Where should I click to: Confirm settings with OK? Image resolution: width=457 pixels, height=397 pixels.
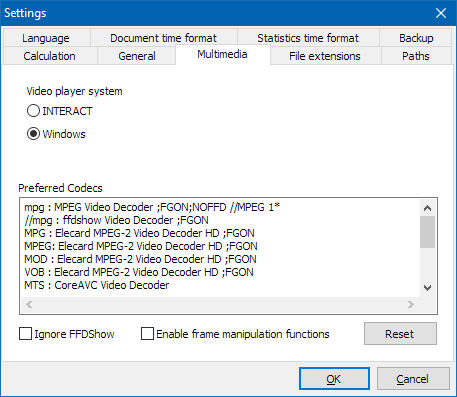334,379
